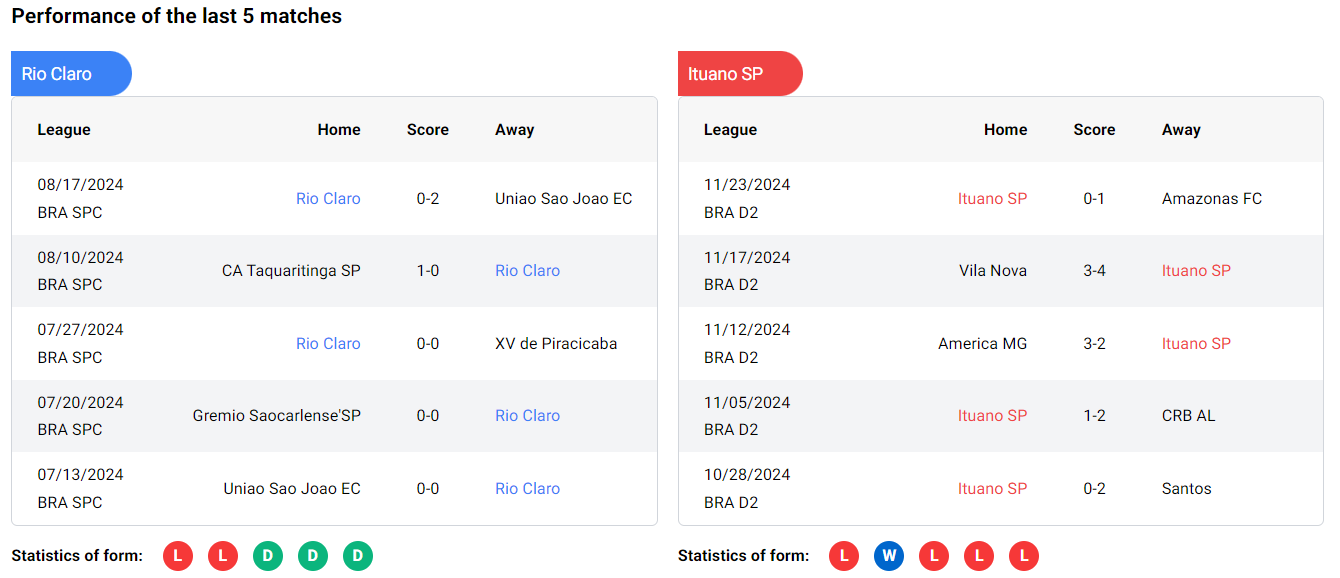The image size is (1340, 578).
Task: Click the Amazonas FC team name
Action: pos(1211,199)
